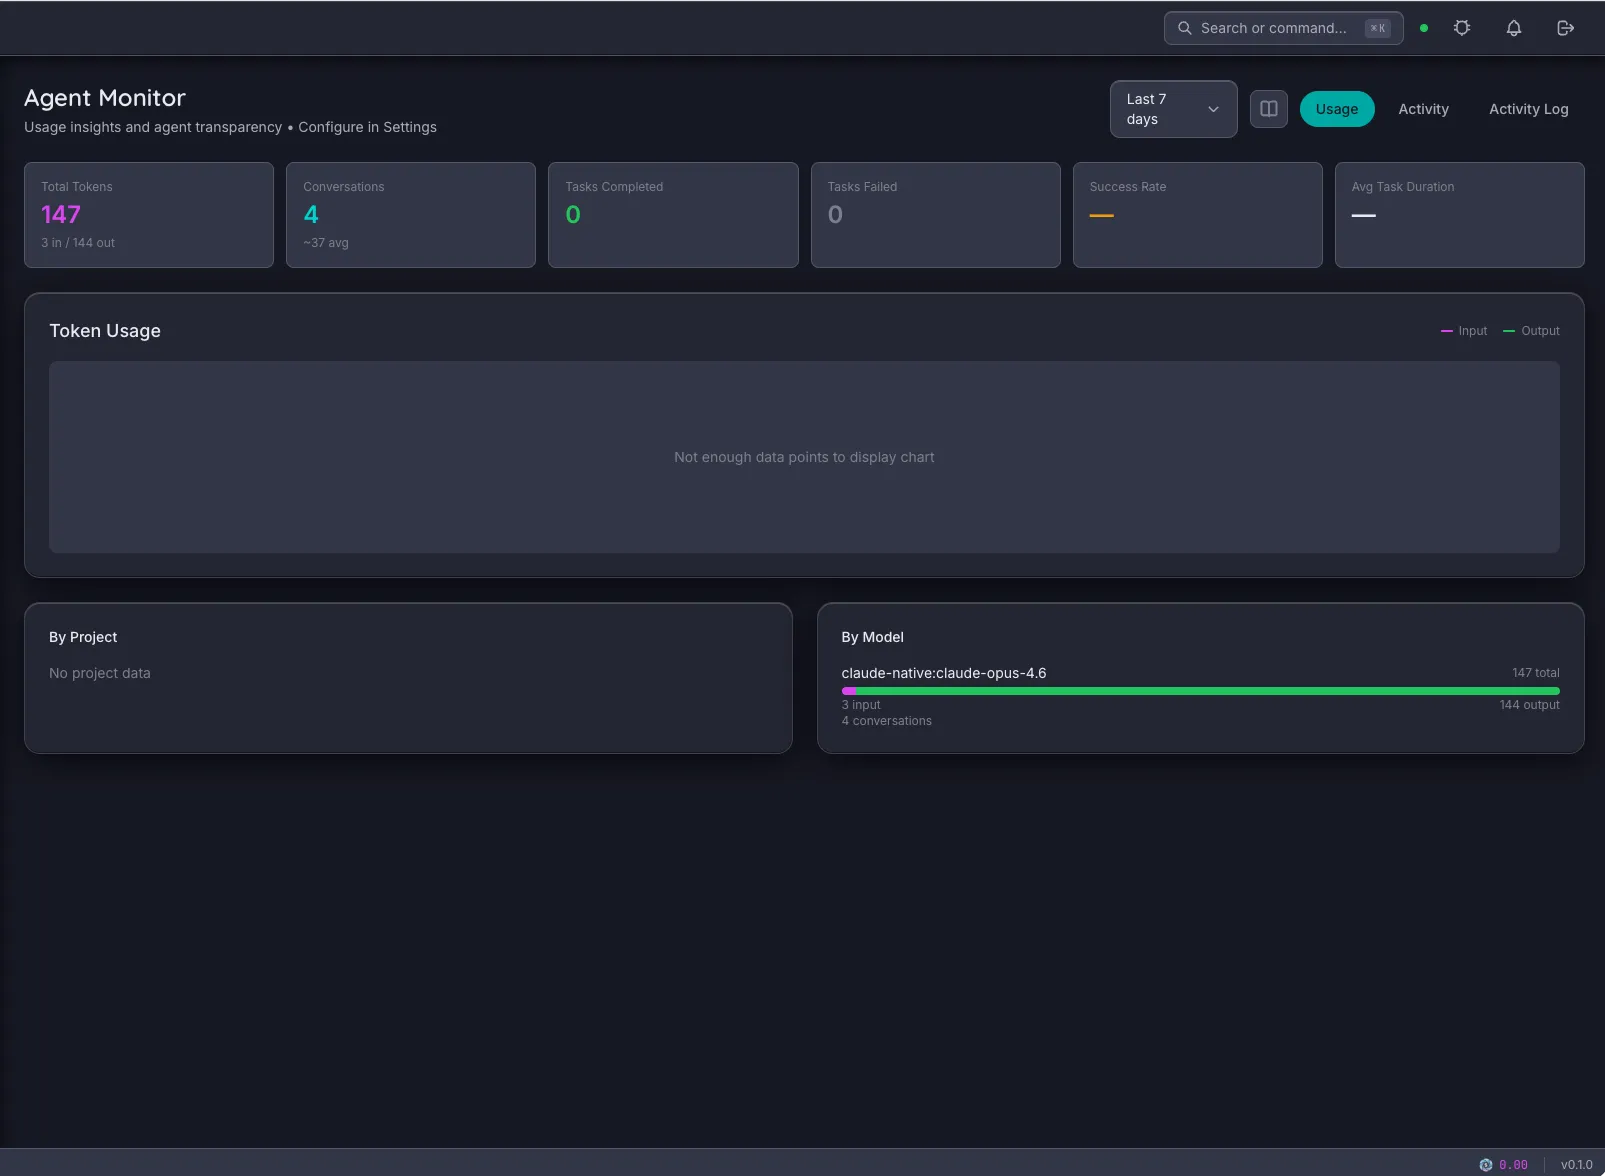Click the 0.00 cost value

[x=1513, y=1165]
